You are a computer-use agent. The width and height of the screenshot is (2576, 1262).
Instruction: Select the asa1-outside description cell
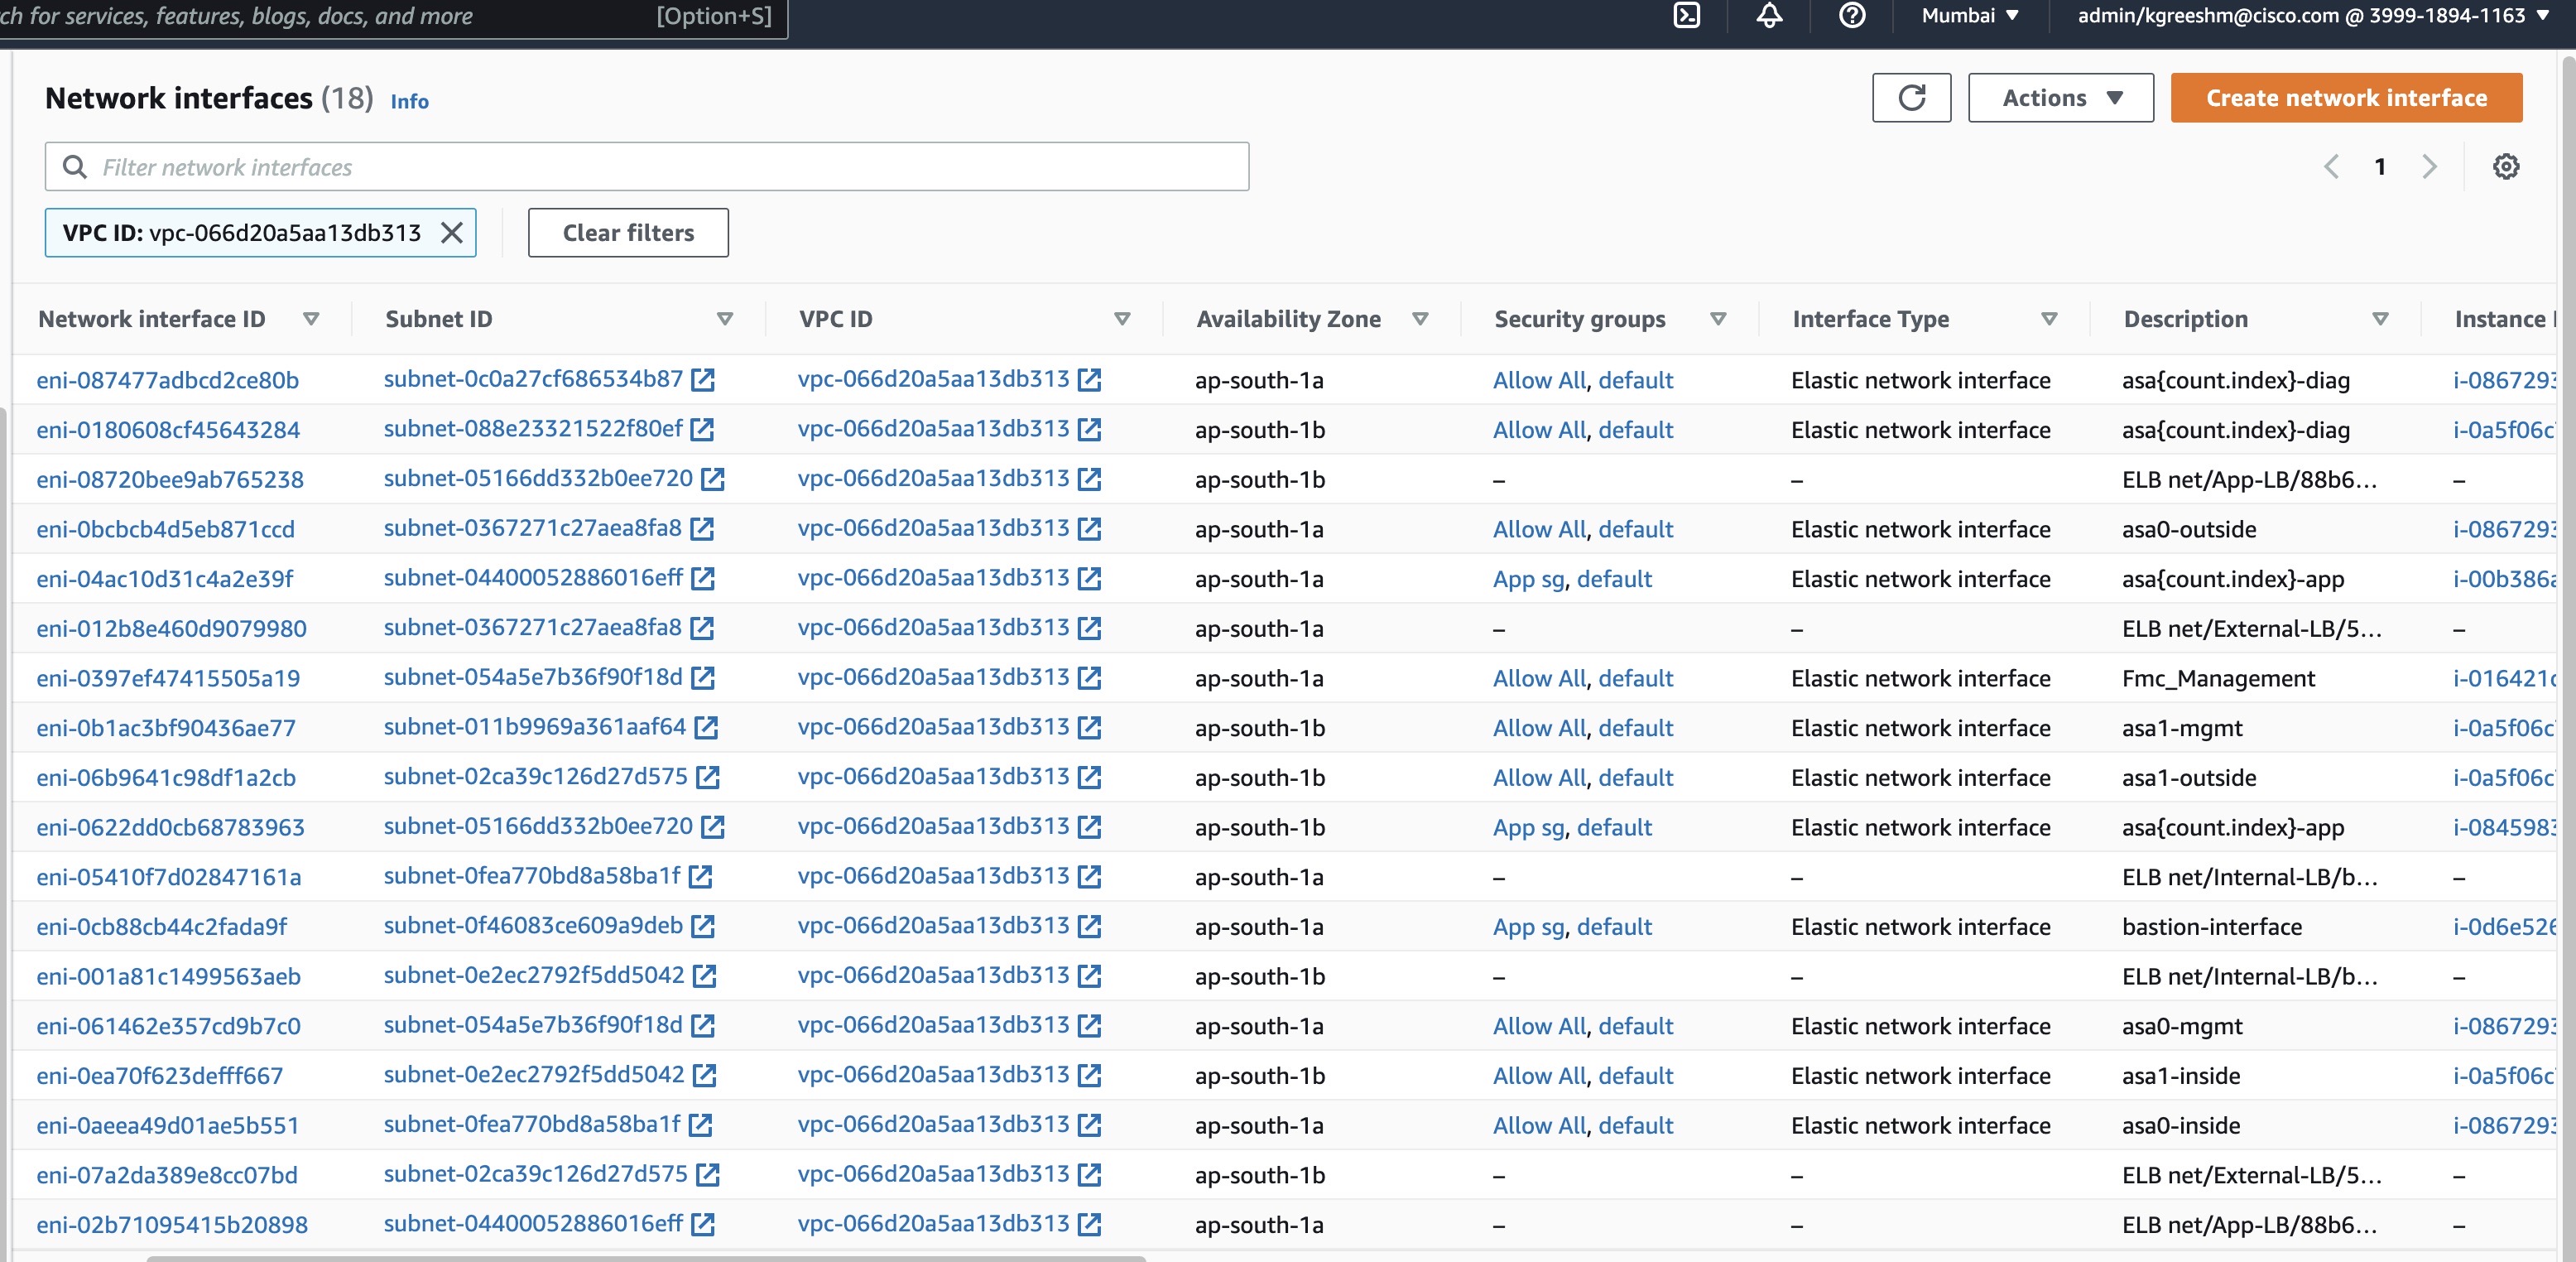click(2189, 777)
